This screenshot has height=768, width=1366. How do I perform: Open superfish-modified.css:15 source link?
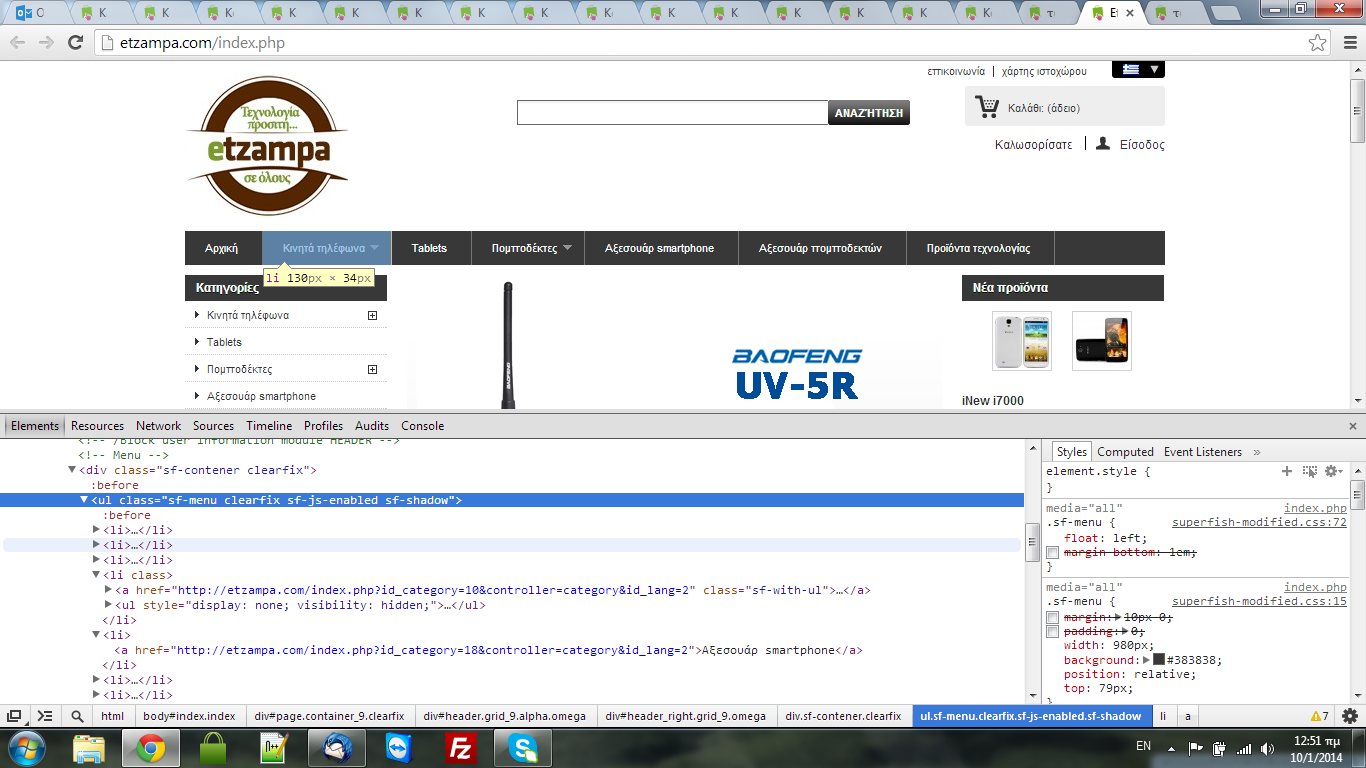[1259, 602]
